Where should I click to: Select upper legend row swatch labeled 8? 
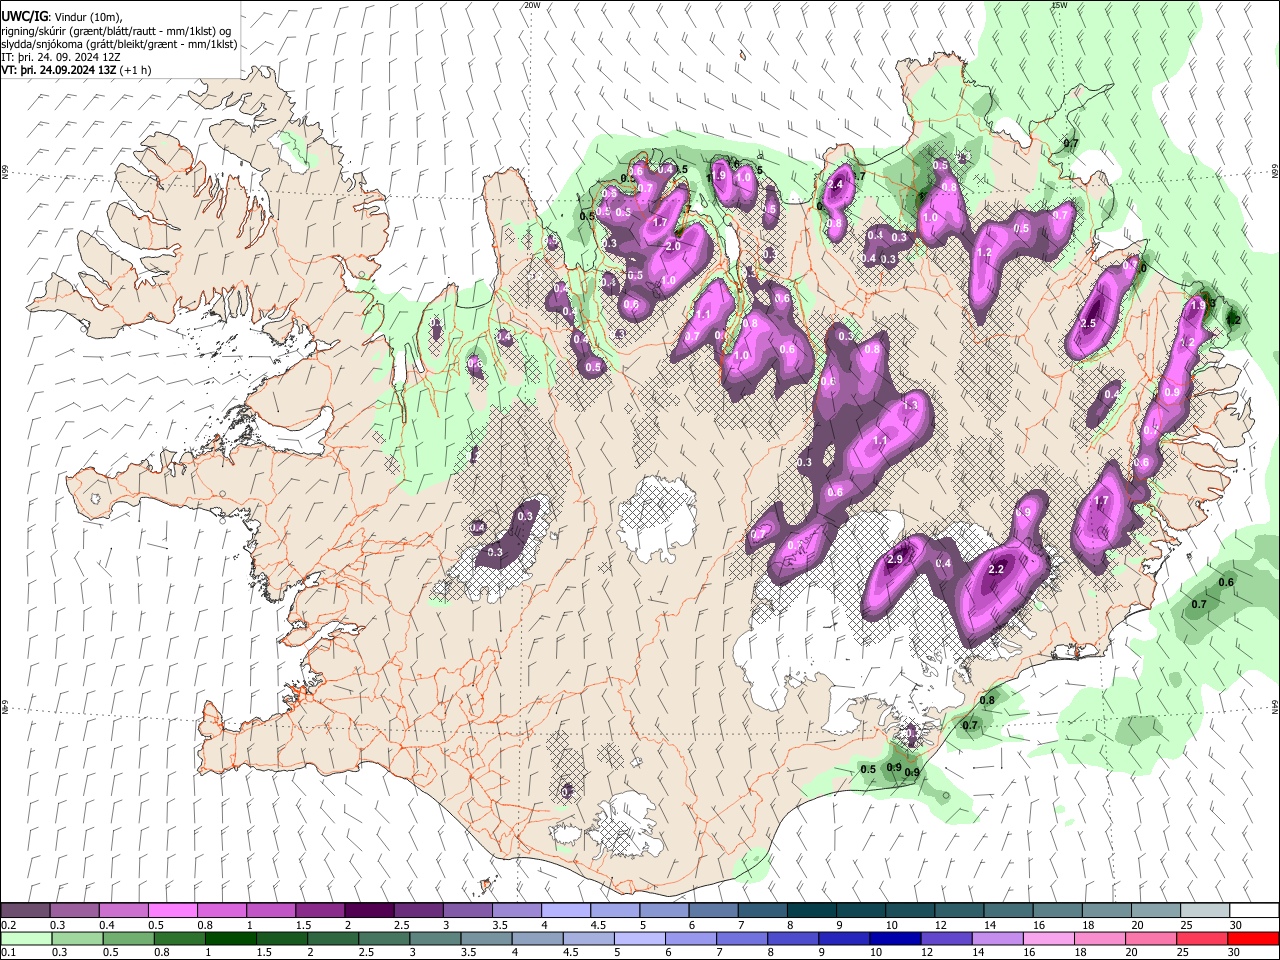[811, 911]
